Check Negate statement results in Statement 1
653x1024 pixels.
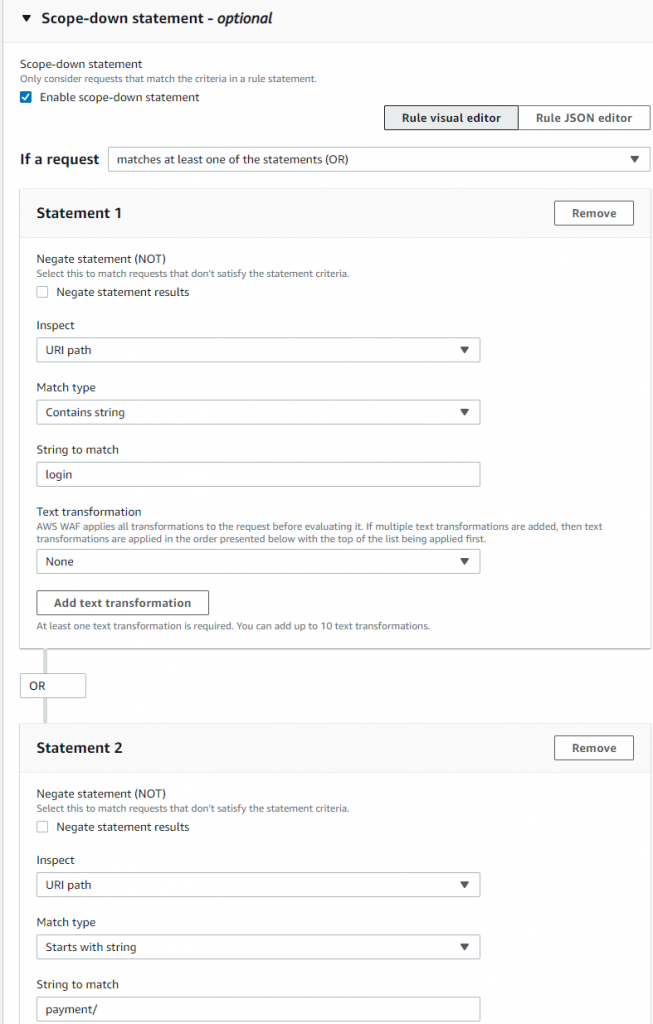tap(42, 291)
